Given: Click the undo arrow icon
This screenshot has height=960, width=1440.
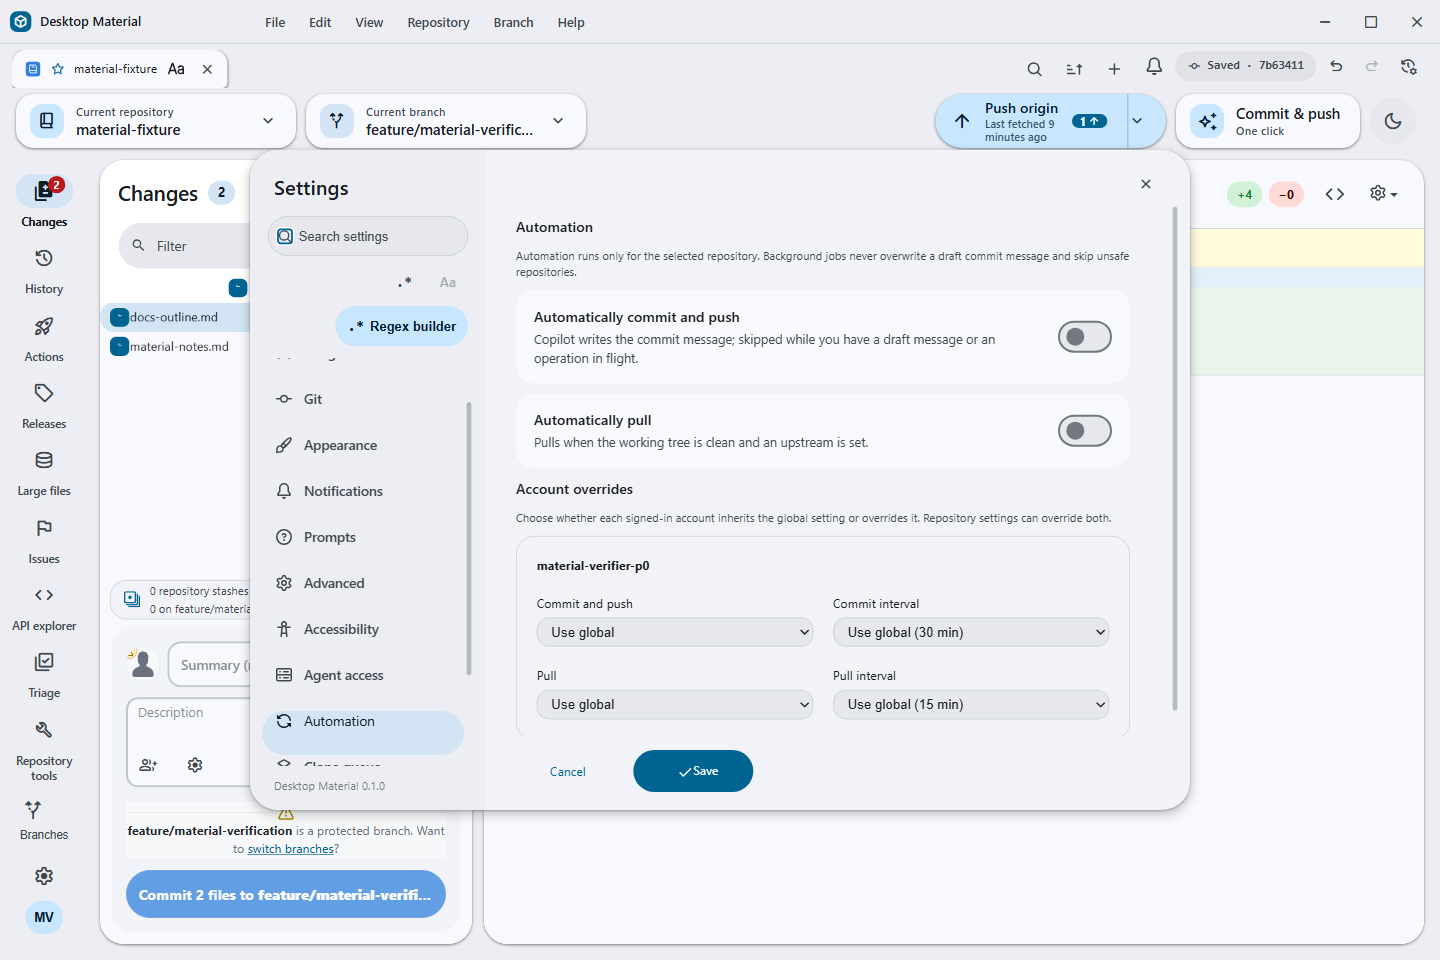Looking at the screenshot, I should (x=1336, y=66).
